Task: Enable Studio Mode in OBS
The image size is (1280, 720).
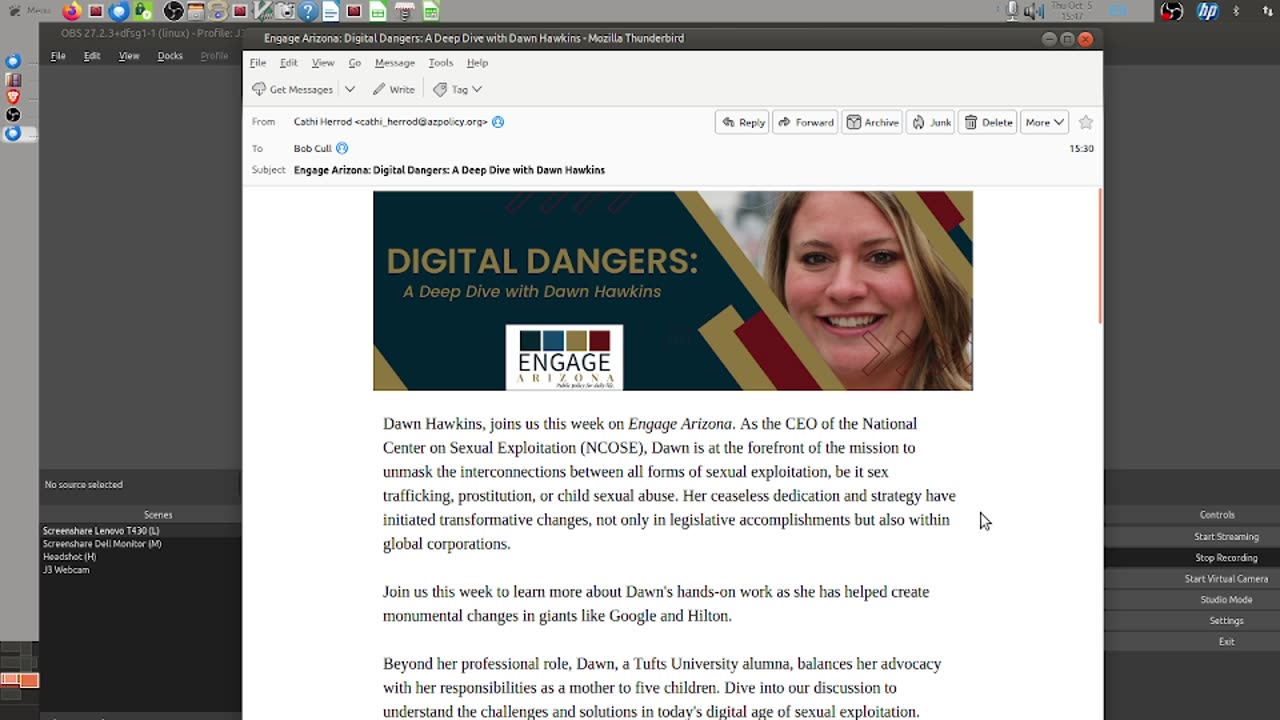Action: click(x=1226, y=600)
